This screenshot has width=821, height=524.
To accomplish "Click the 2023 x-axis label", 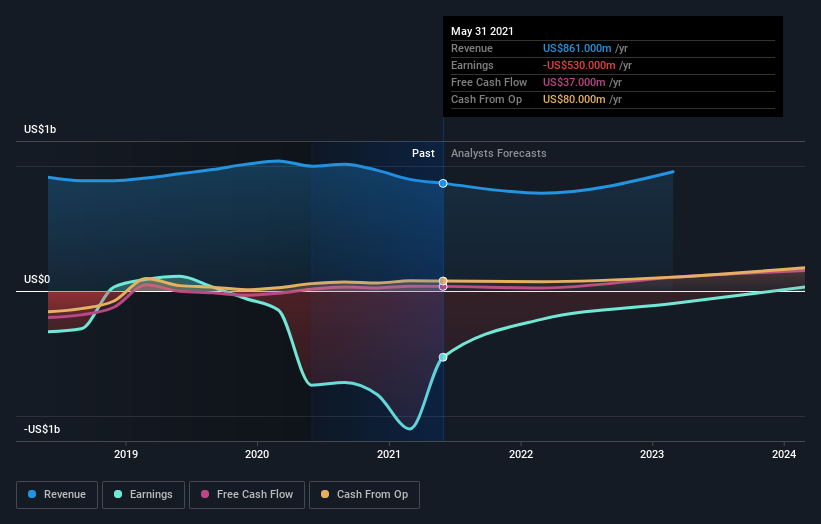I will click(652, 454).
